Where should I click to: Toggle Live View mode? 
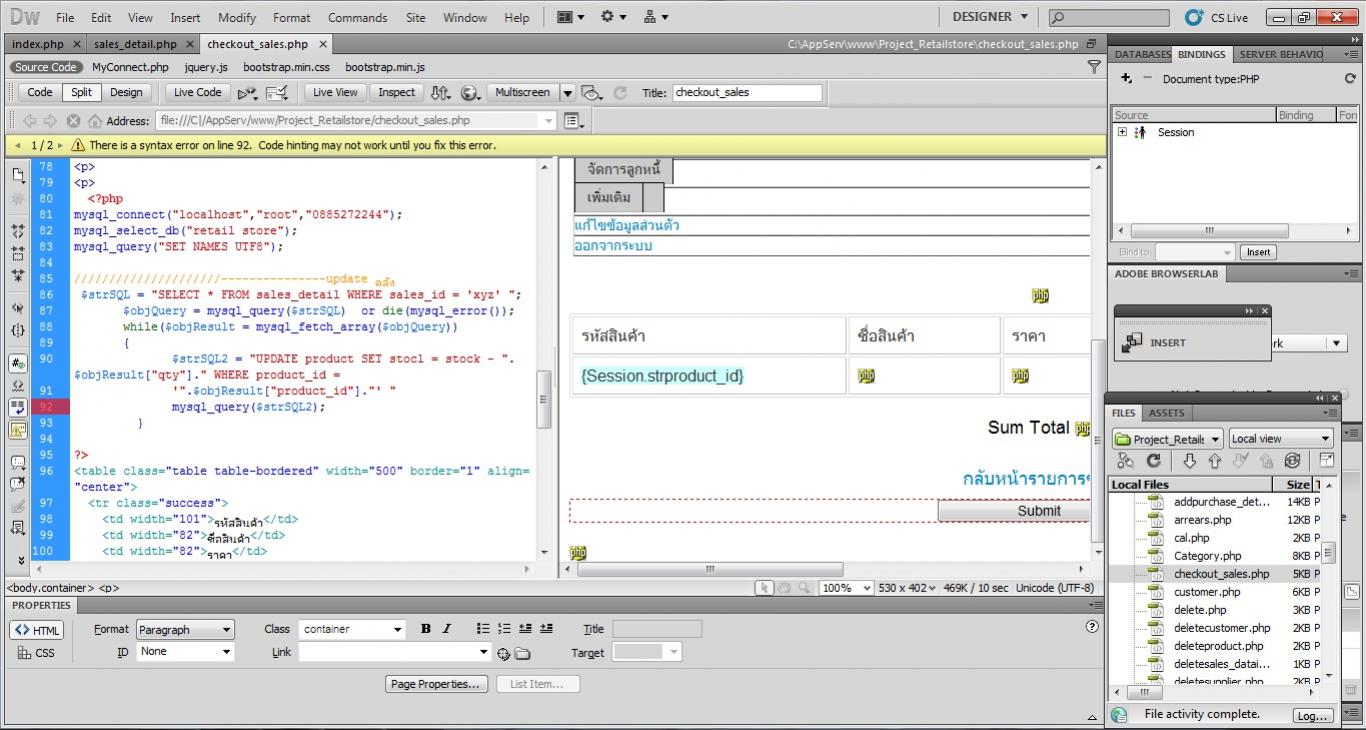[x=335, y=92]
